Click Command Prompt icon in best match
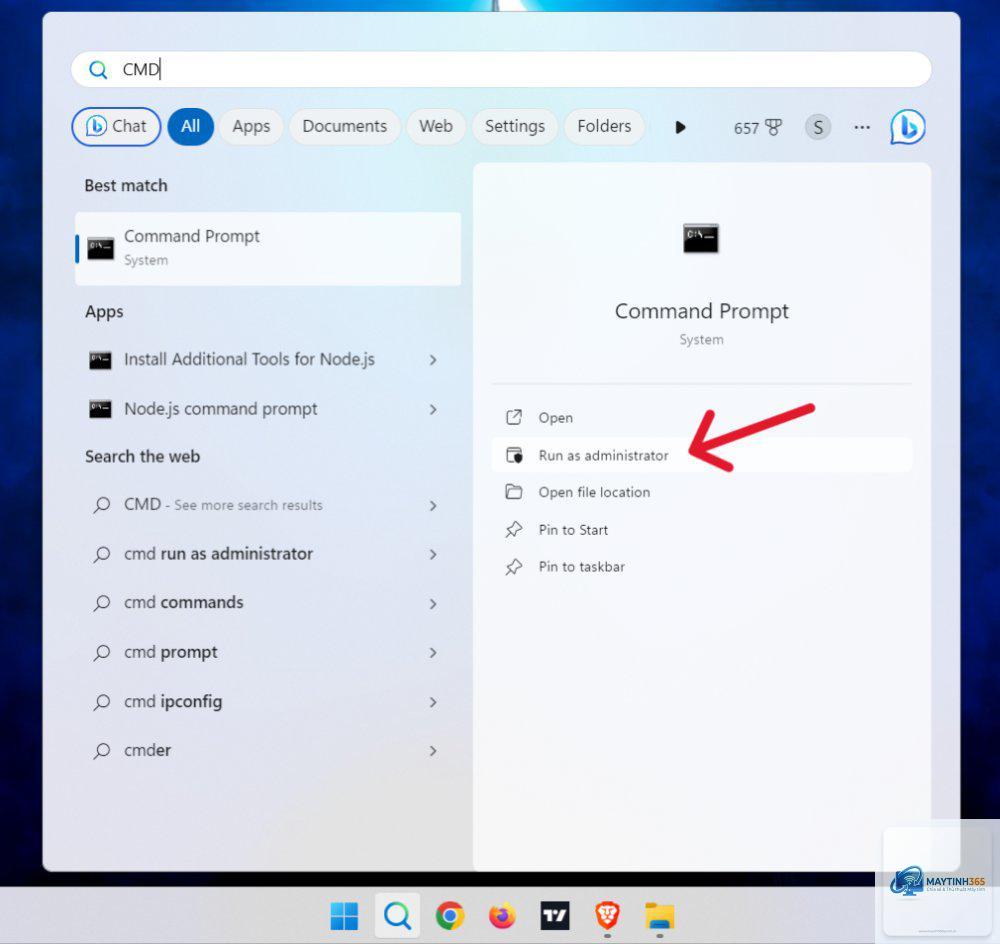1000x944 pixels. (x=100, y=248)
